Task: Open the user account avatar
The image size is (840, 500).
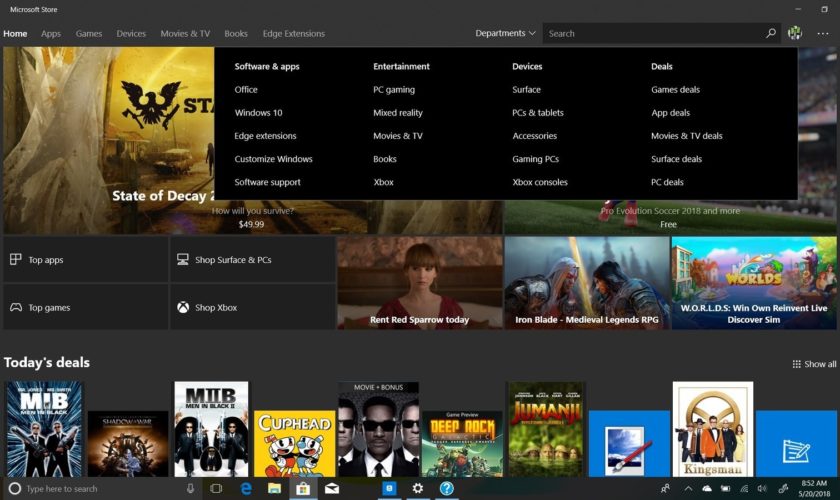Action: coord(795,33)
